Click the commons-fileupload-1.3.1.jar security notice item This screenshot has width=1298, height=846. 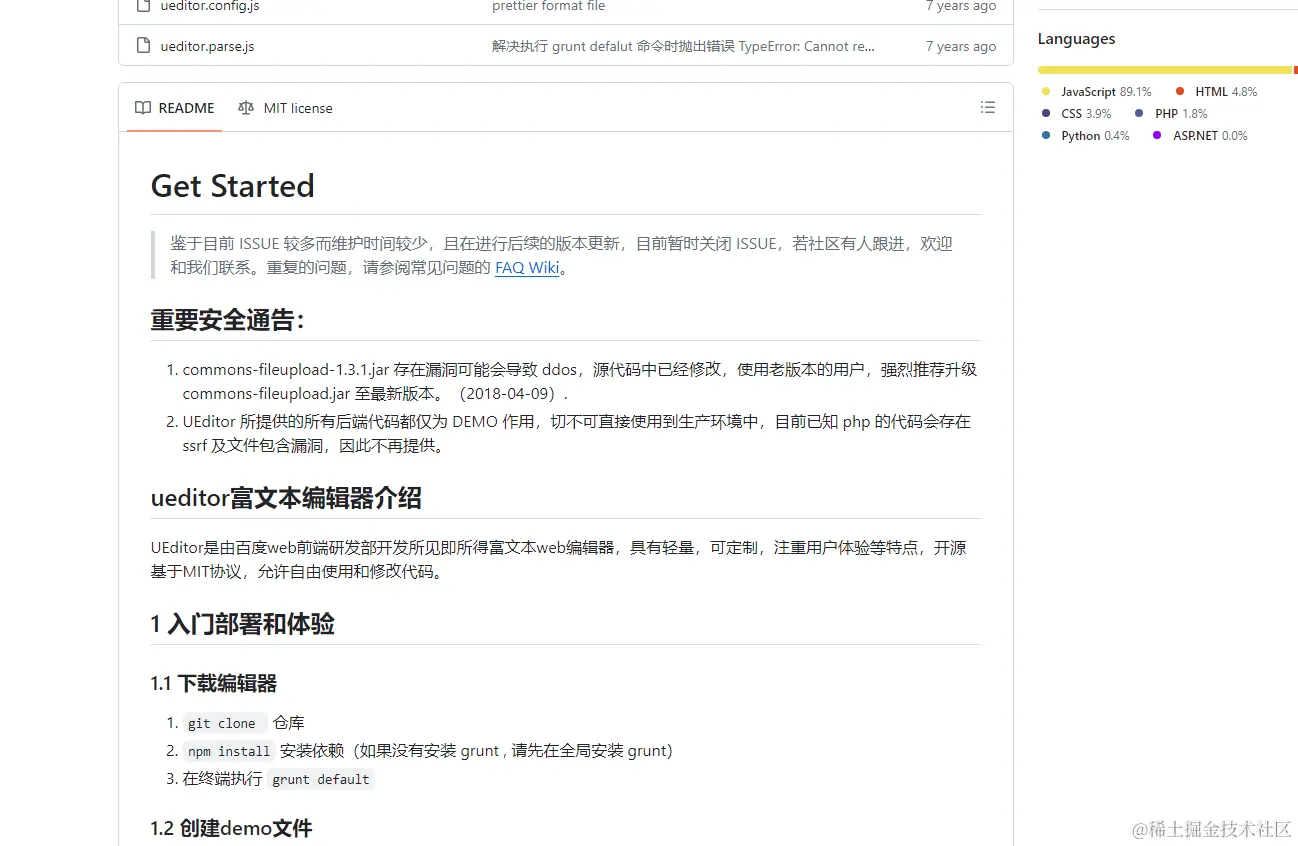(x=580, y=382)
